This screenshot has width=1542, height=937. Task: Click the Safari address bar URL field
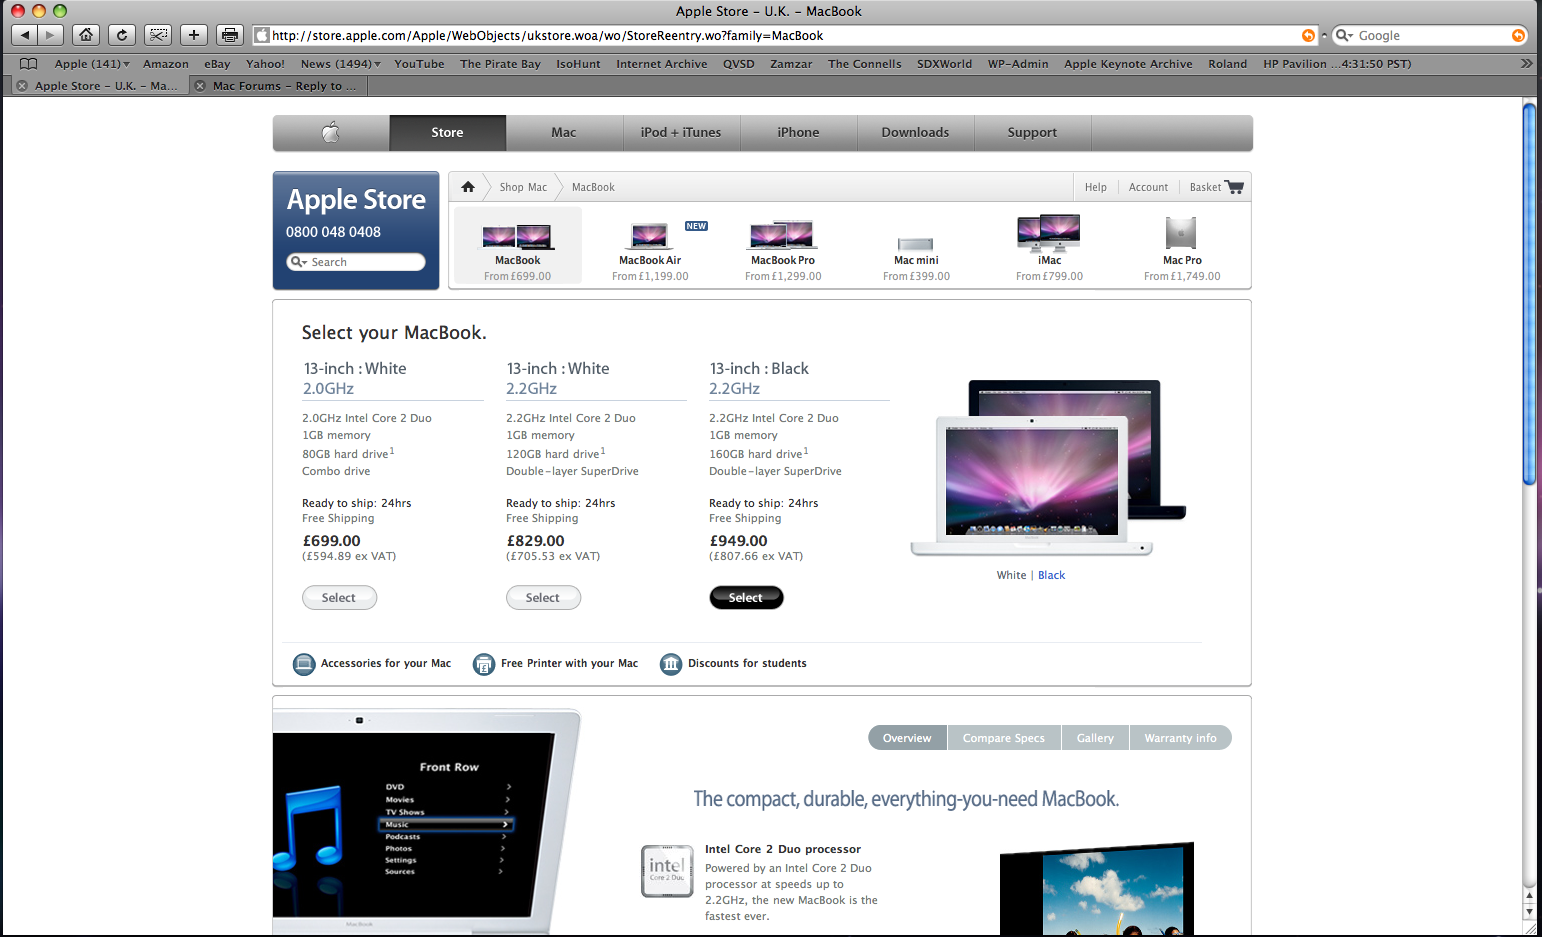pyautogui.click(x=785, y=35)
